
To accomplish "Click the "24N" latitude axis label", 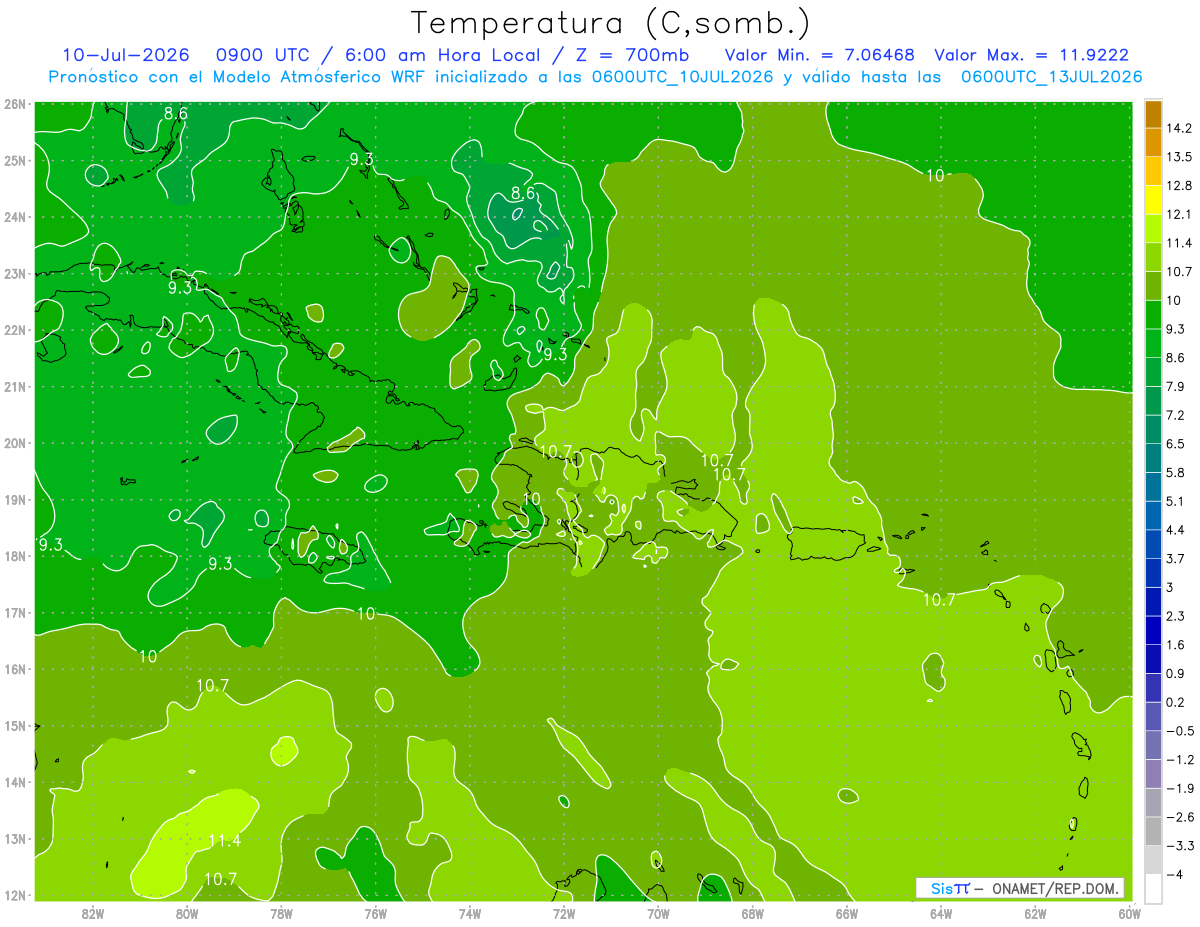I will click(15, 217).
